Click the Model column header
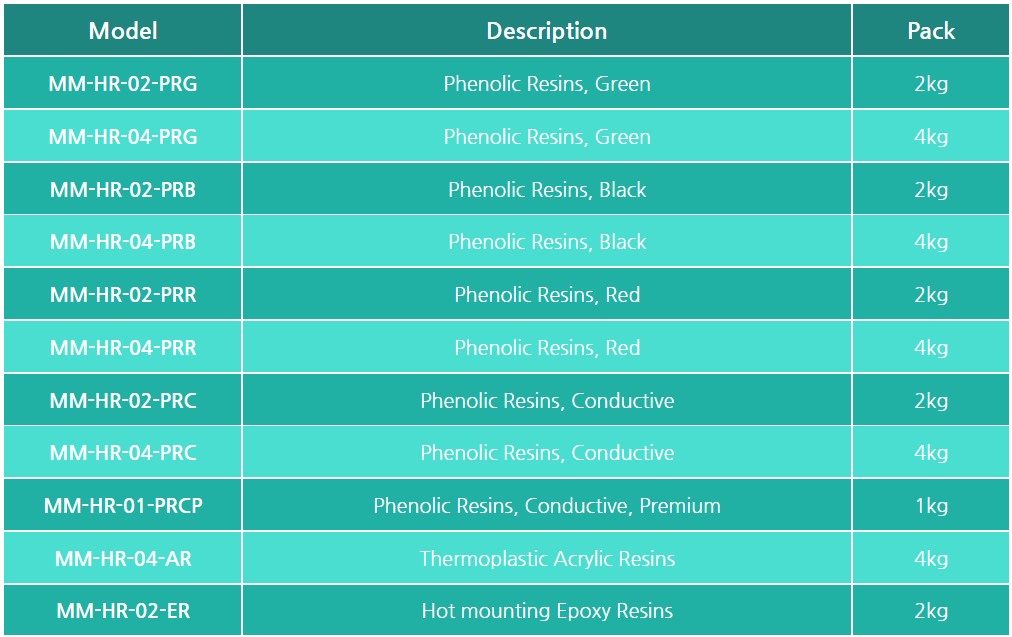Image resolution: width=1012 pixels, height=637 pixels. [123, 30]
